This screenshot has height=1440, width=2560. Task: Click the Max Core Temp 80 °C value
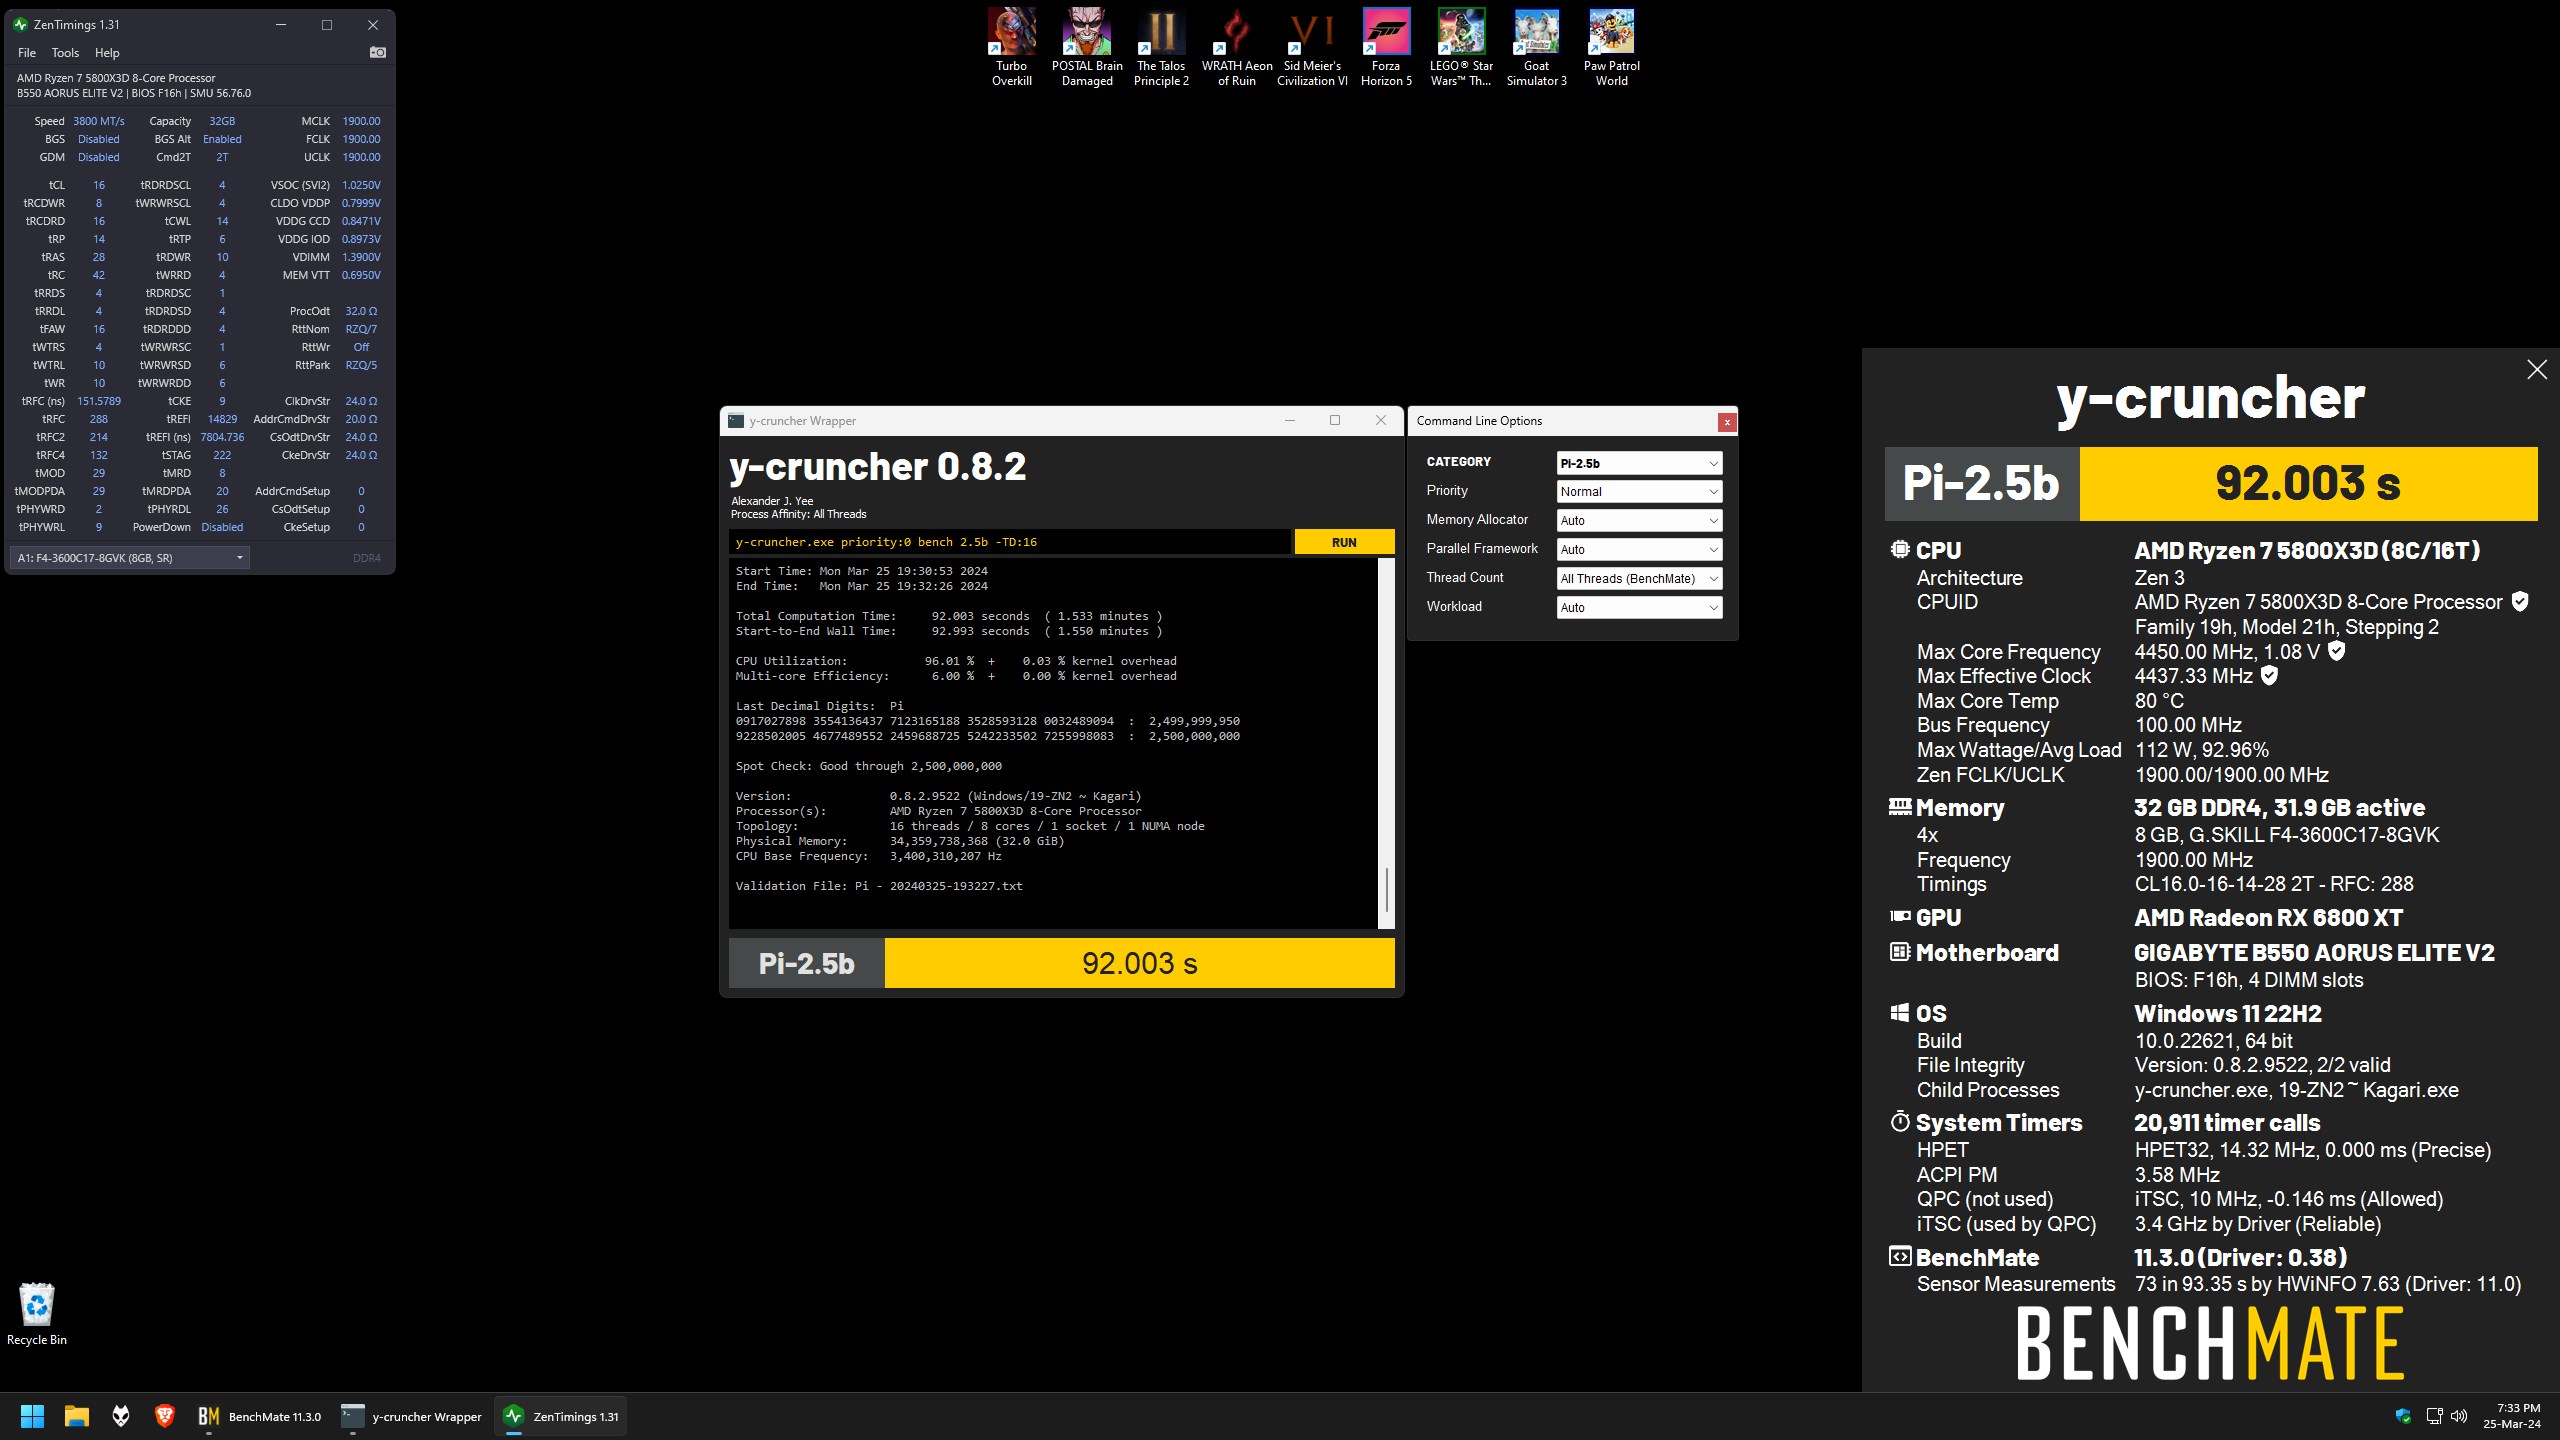pos(2159,700)
